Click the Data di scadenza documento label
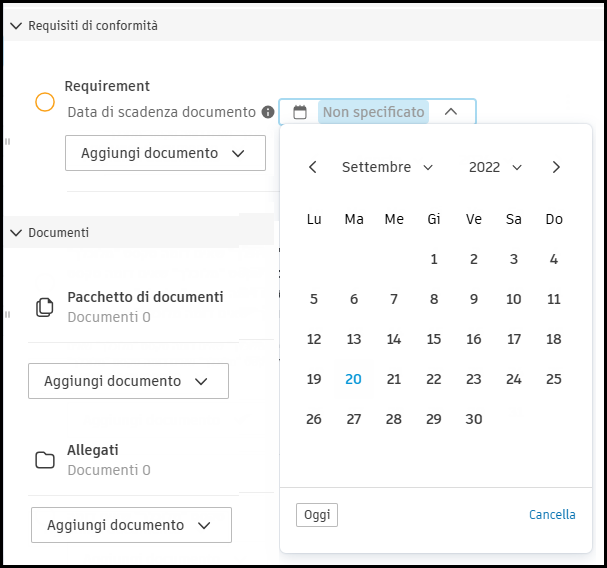The height and width of the screenshot is (568, 607). point(161,112)
